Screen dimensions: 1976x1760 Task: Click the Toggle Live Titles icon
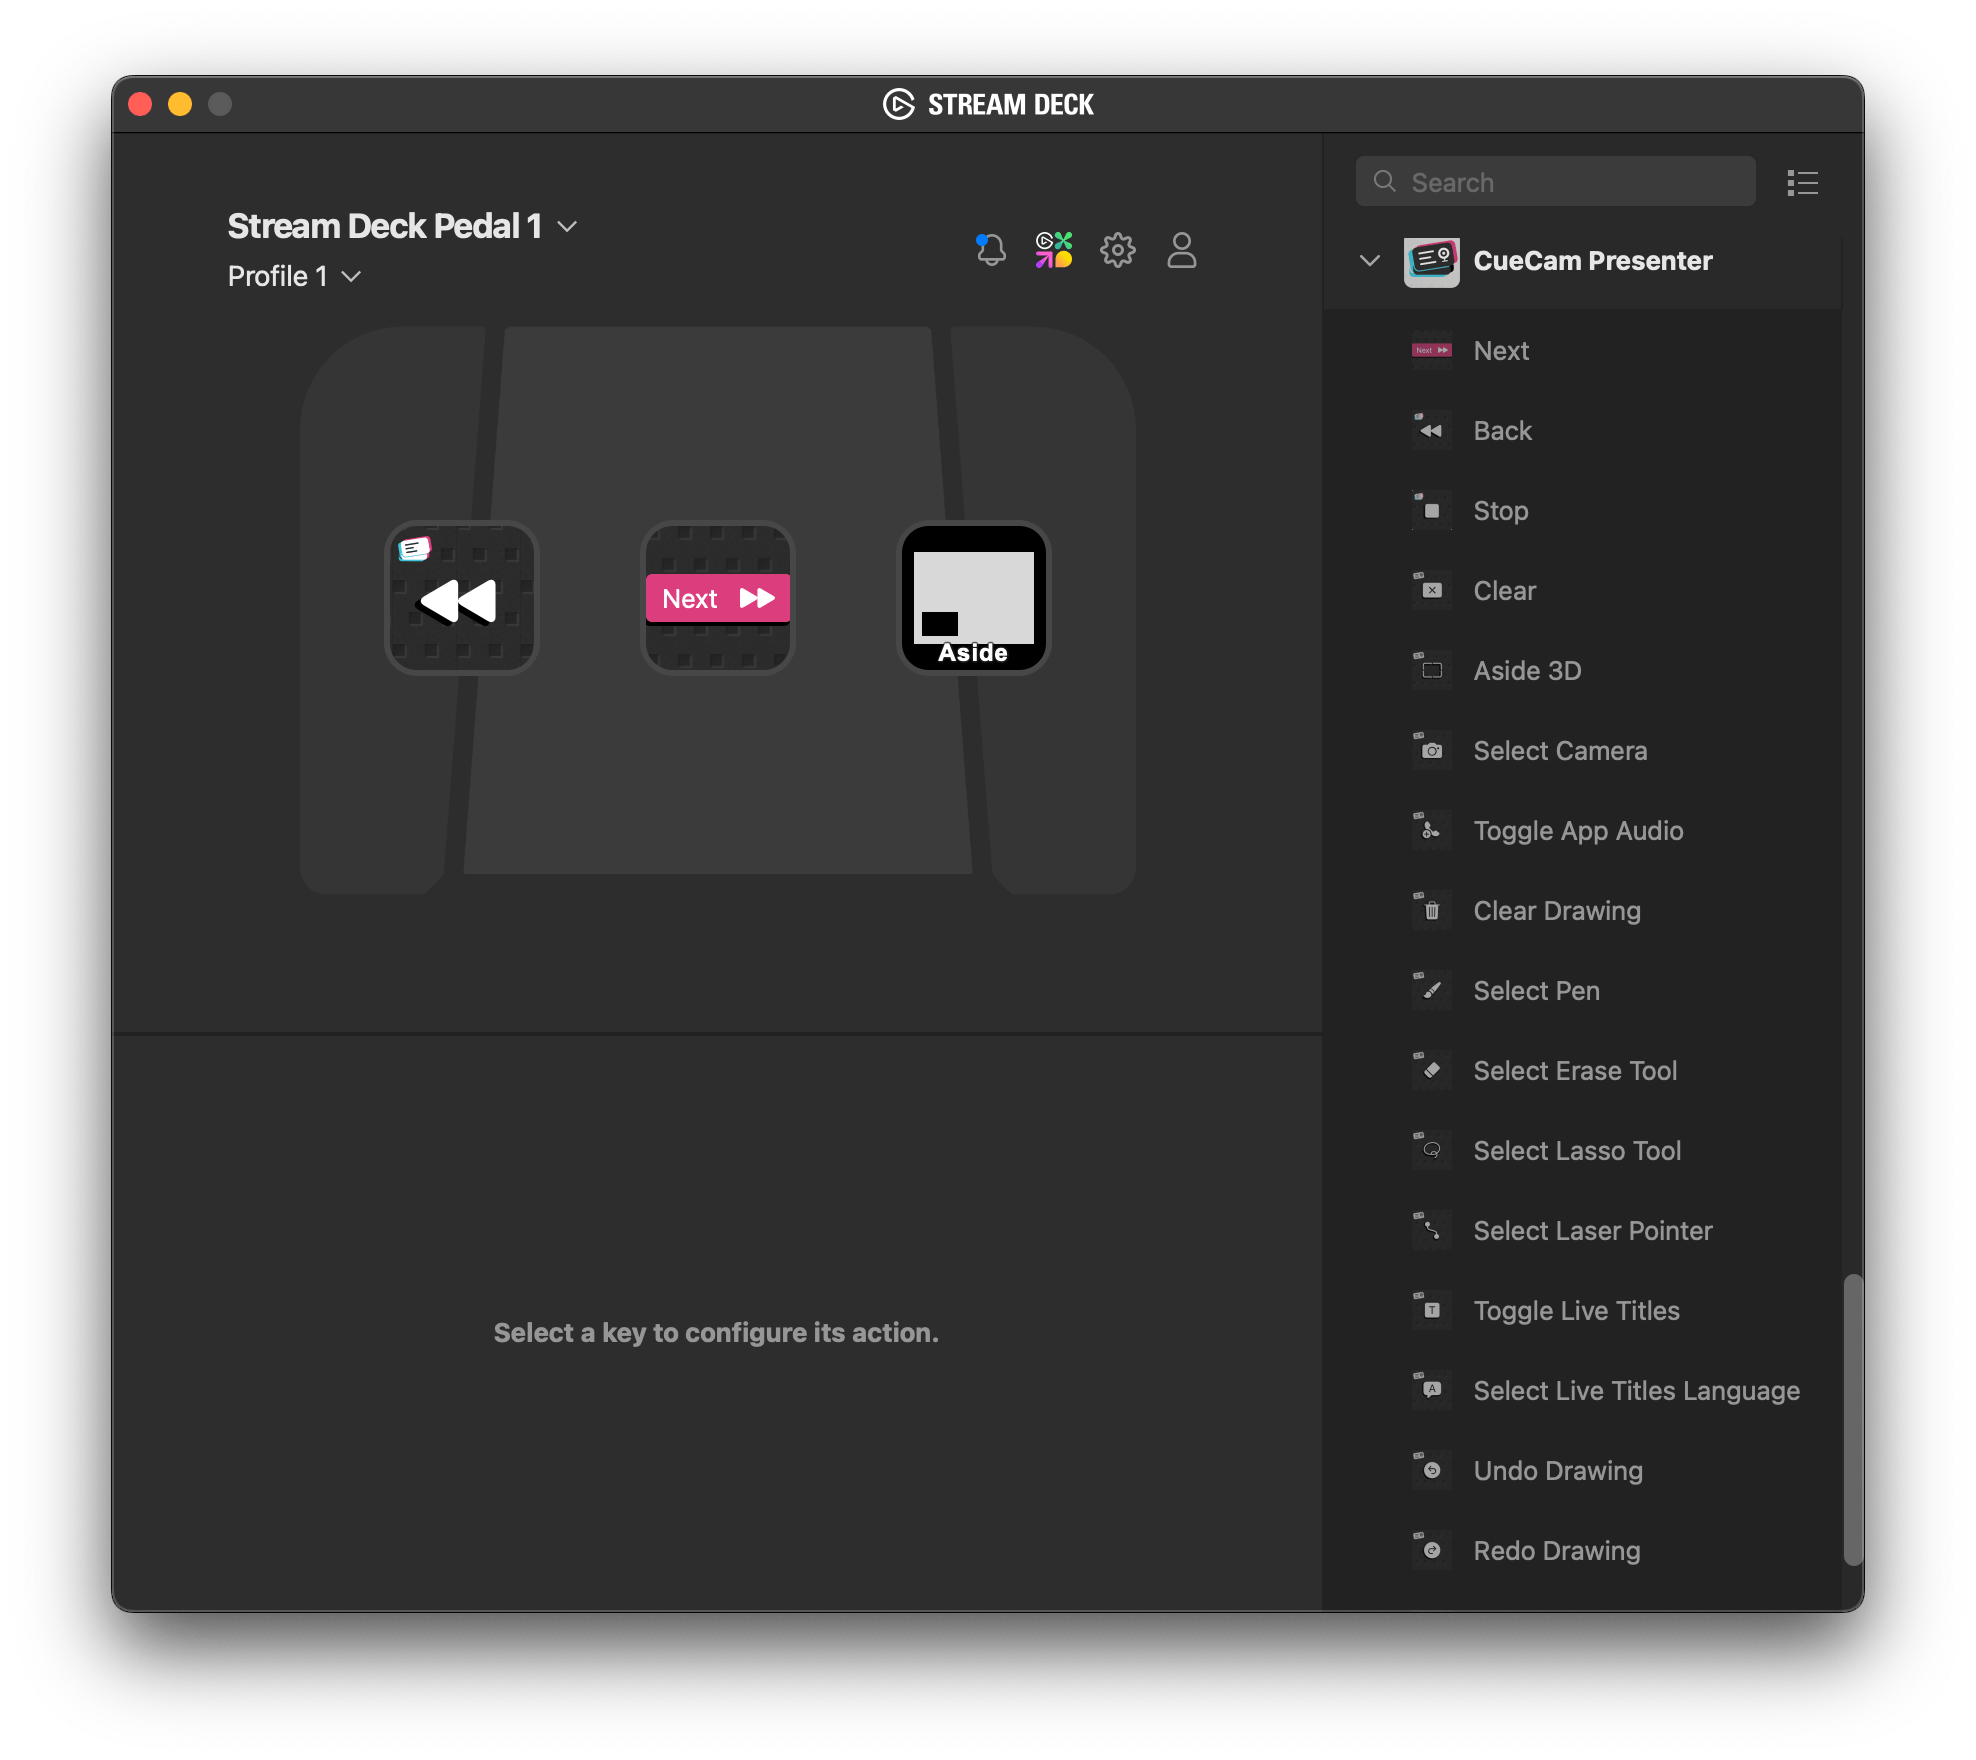pos(1432,1311)
